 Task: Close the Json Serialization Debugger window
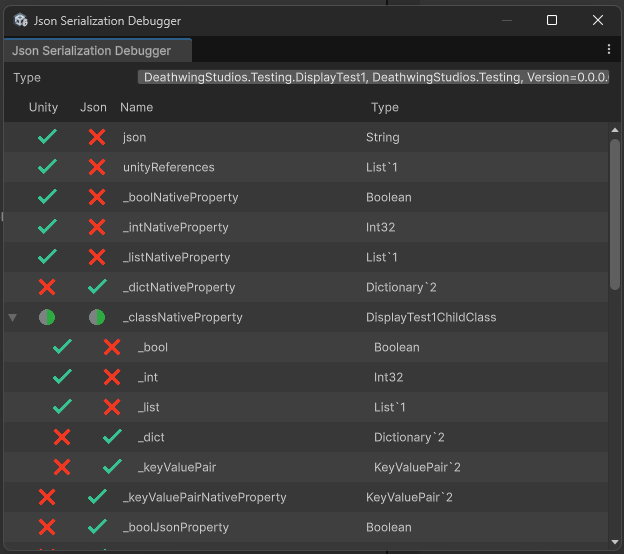tap(598, 20)
